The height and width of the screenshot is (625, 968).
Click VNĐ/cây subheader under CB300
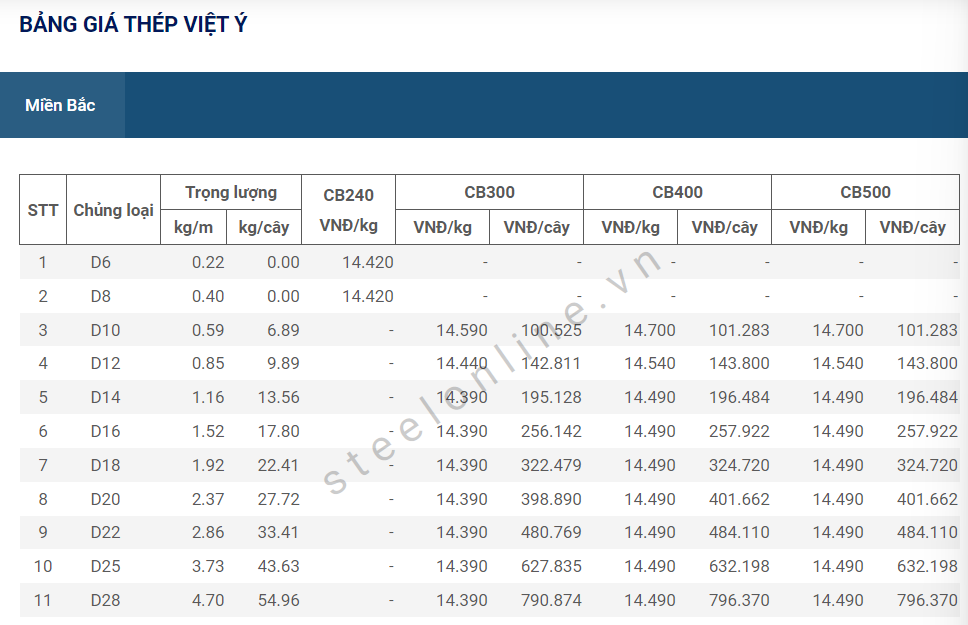[536, 227]
